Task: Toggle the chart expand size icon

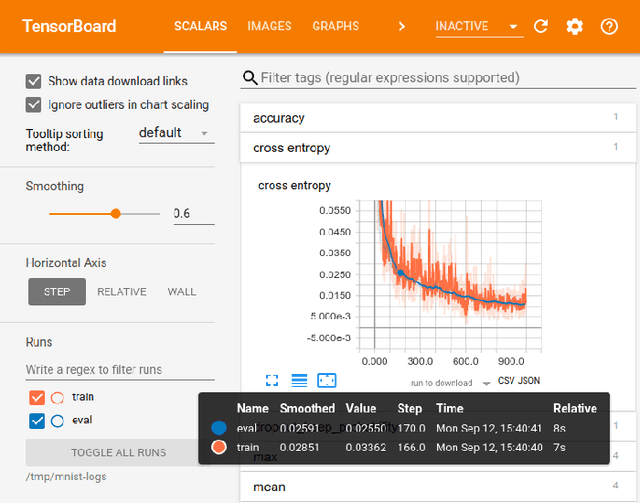Action: coord(272,380)
